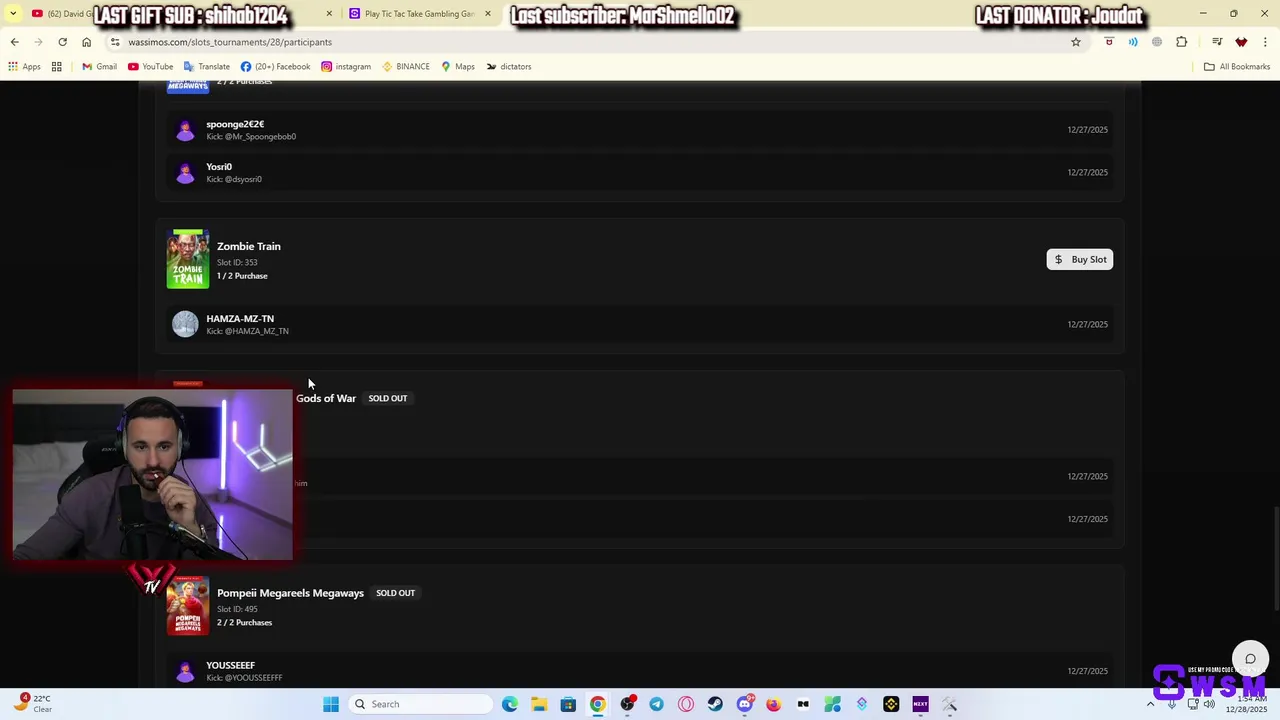Select the Pompeii Megareels Megaways title

290,593
